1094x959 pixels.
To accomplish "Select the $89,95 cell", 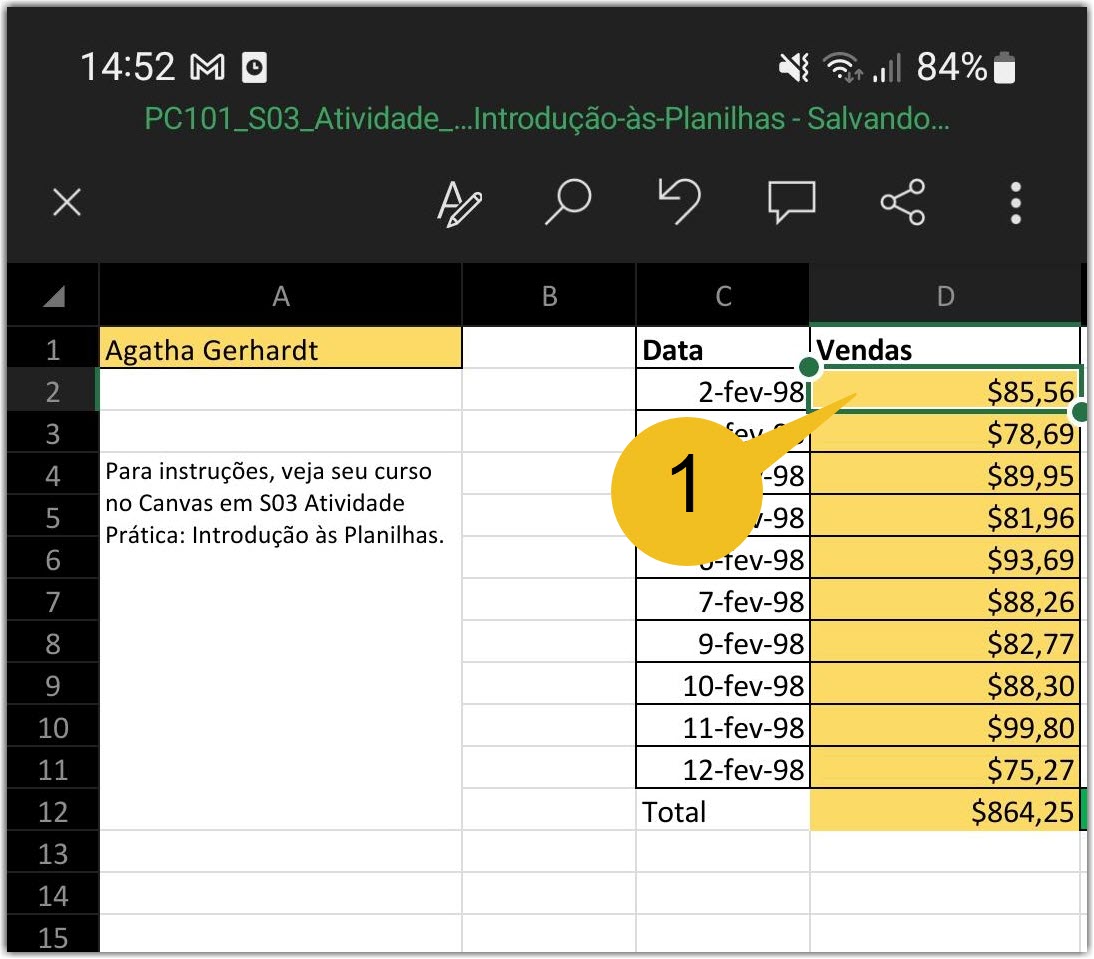I will (945, 475).
